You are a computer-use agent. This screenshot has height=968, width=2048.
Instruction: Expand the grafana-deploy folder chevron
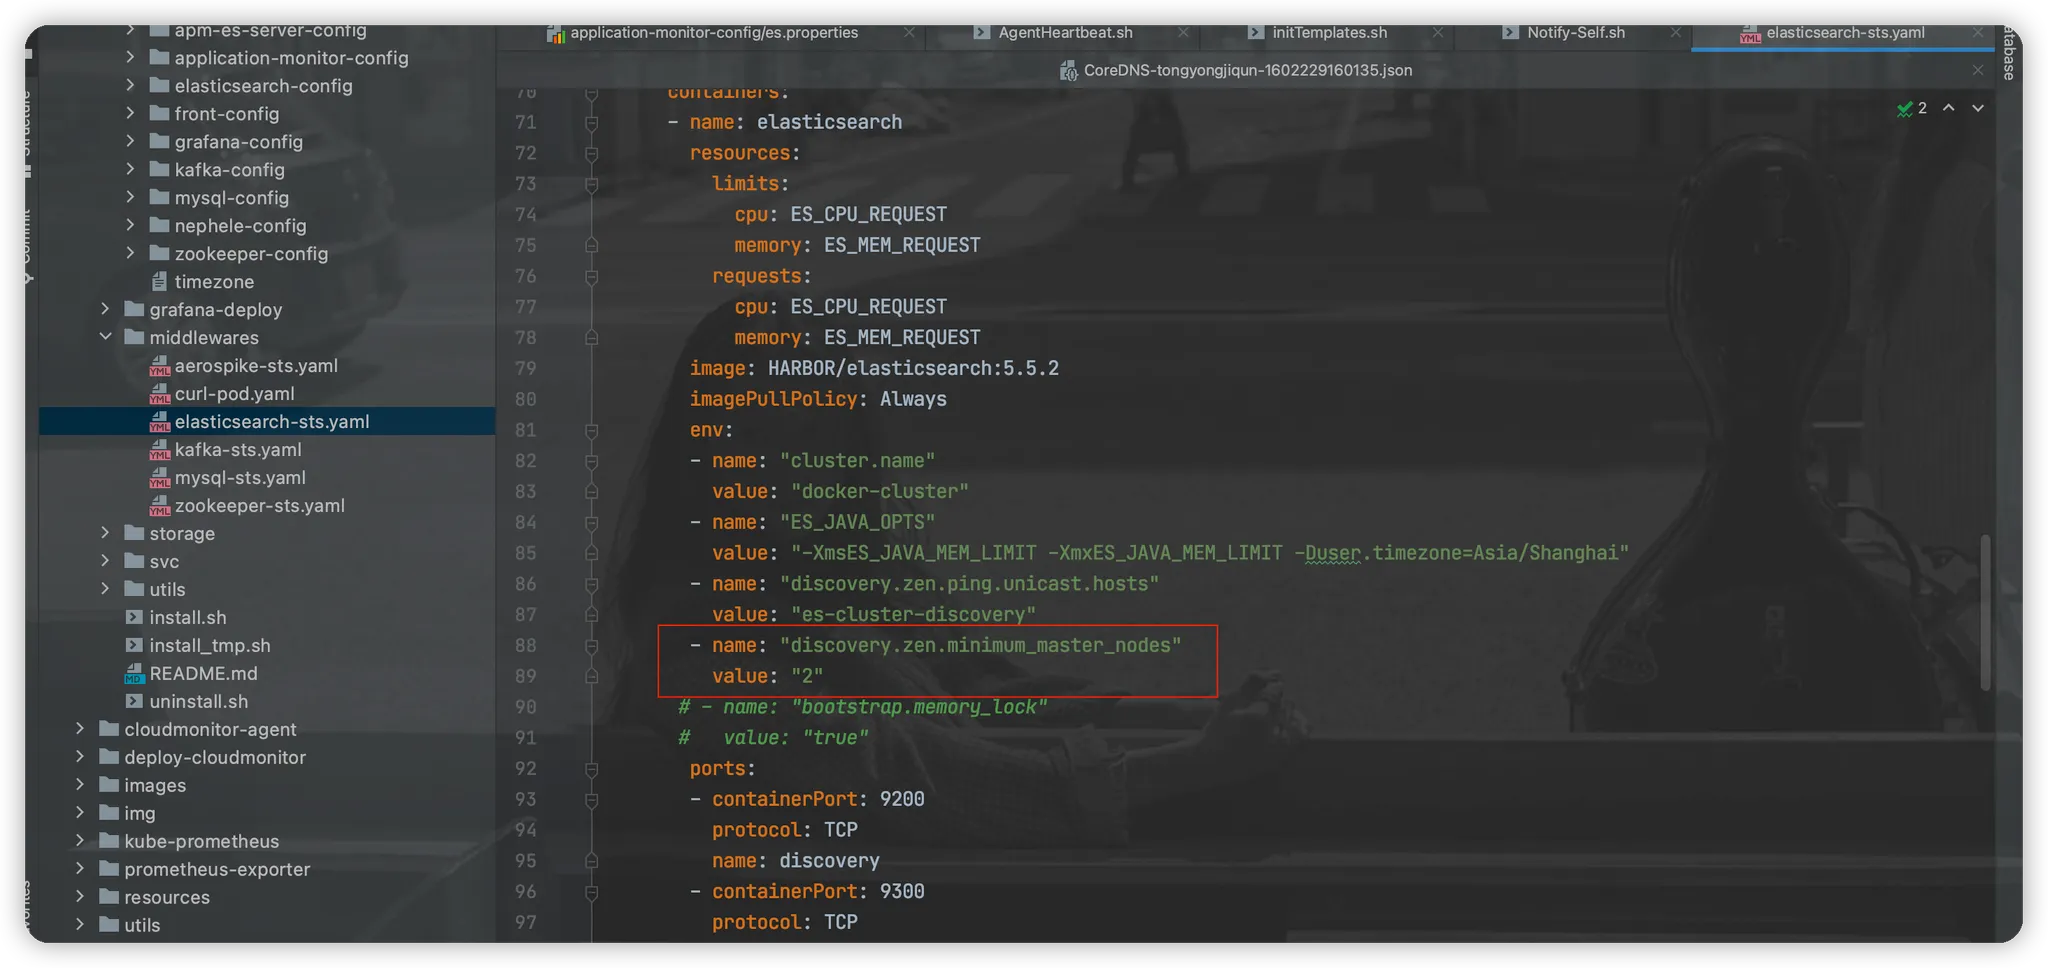point(105,309)
